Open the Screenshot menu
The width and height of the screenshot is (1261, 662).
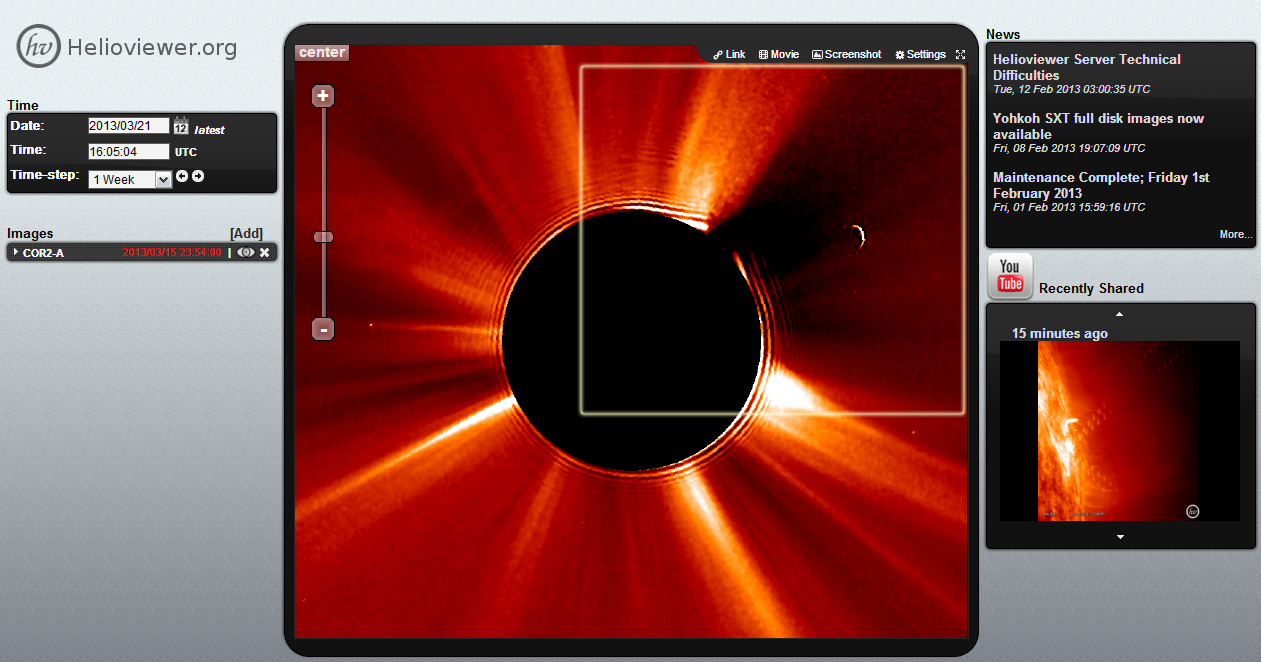pyautogui.click(x=847, y=54)
